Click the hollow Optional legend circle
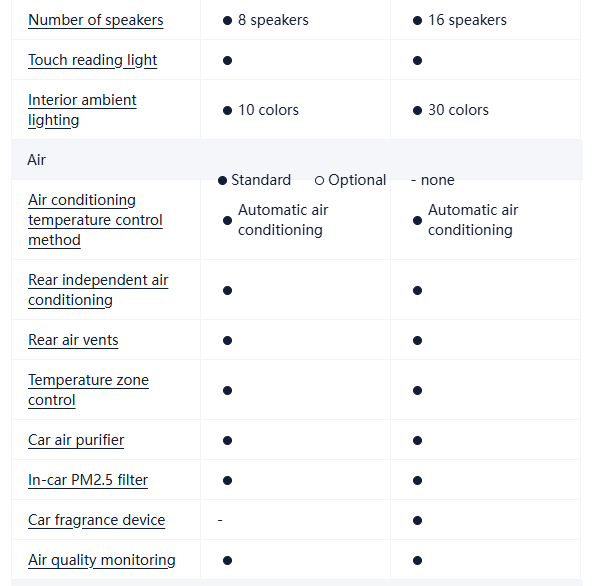 (x=319, y=181)
